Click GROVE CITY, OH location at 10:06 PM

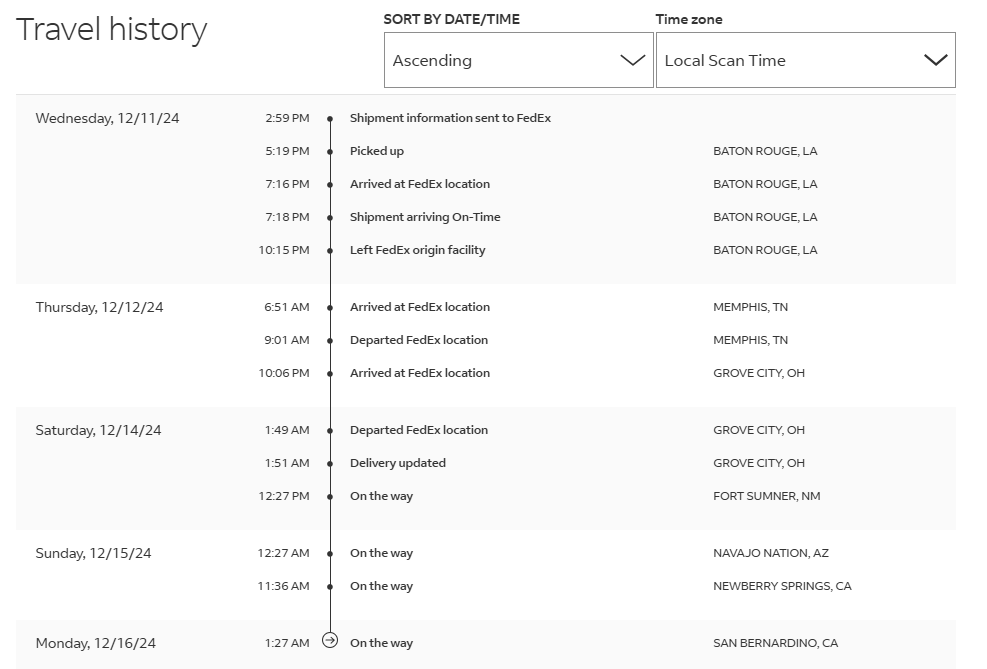point(759,373)
